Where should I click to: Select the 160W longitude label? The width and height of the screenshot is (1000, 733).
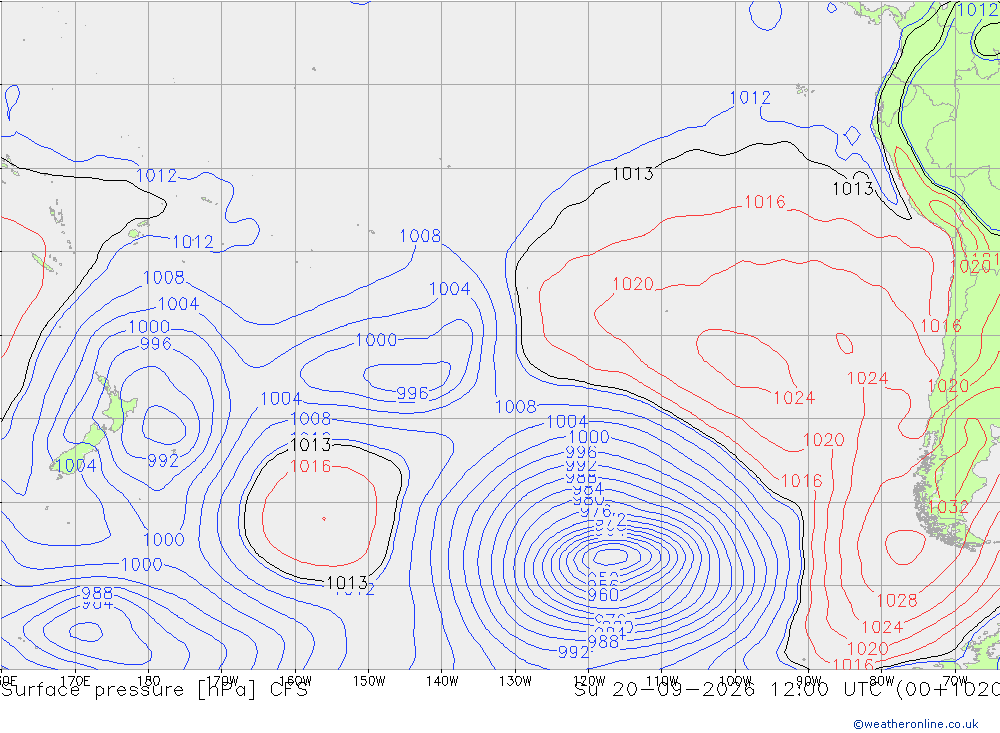tap(295, 681)
